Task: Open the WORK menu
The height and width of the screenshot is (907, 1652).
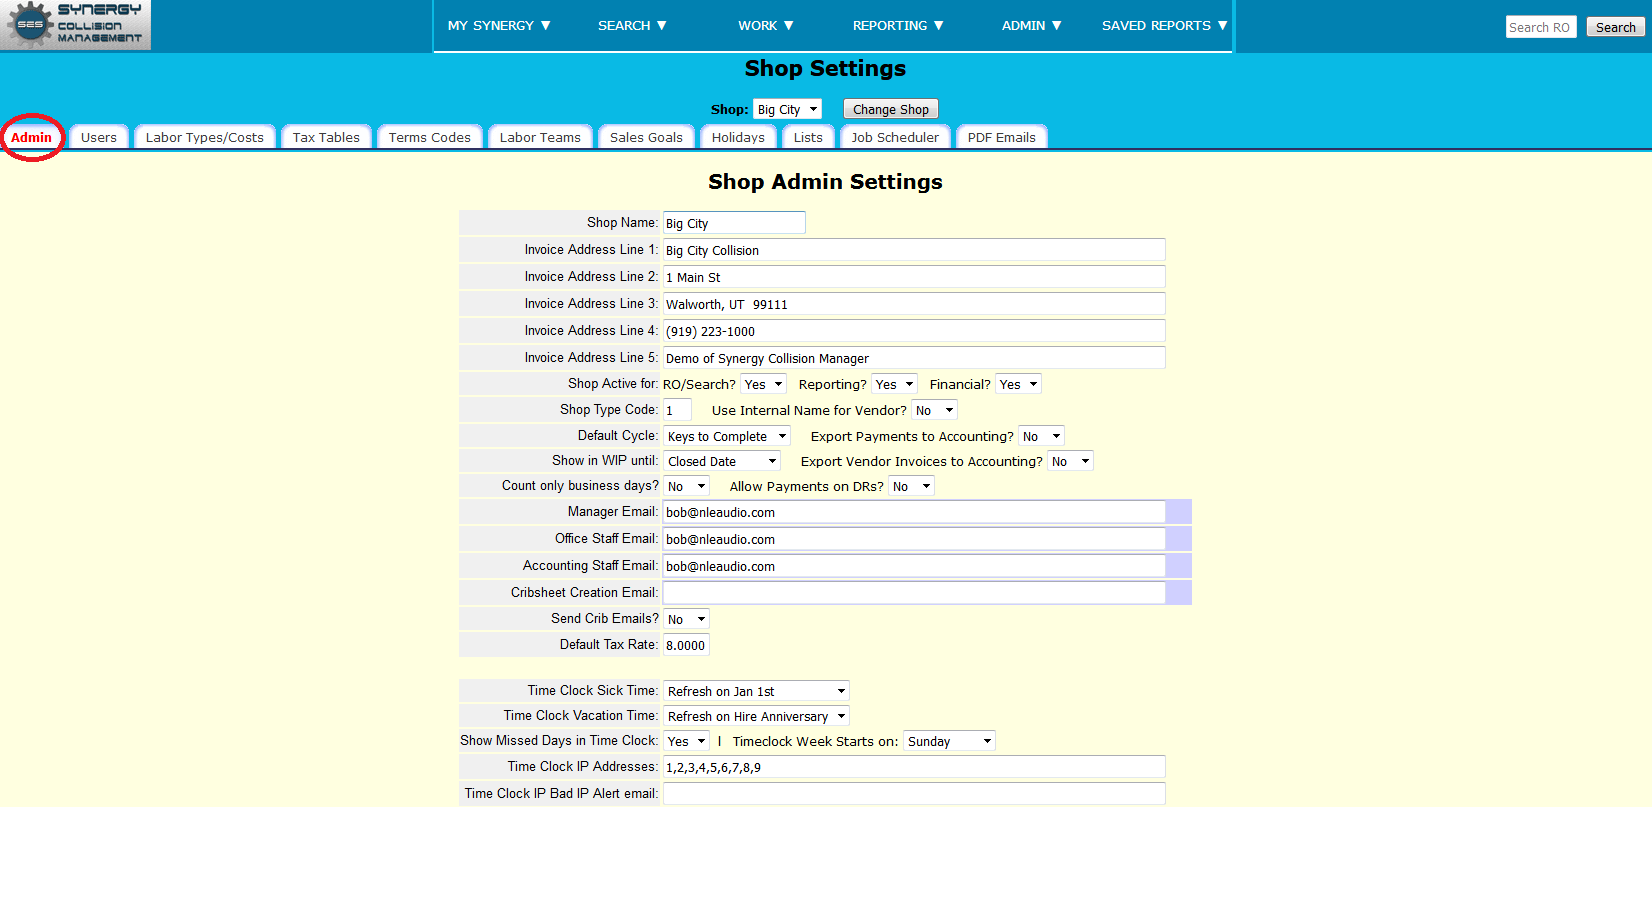Action: [x=766, y=26]
